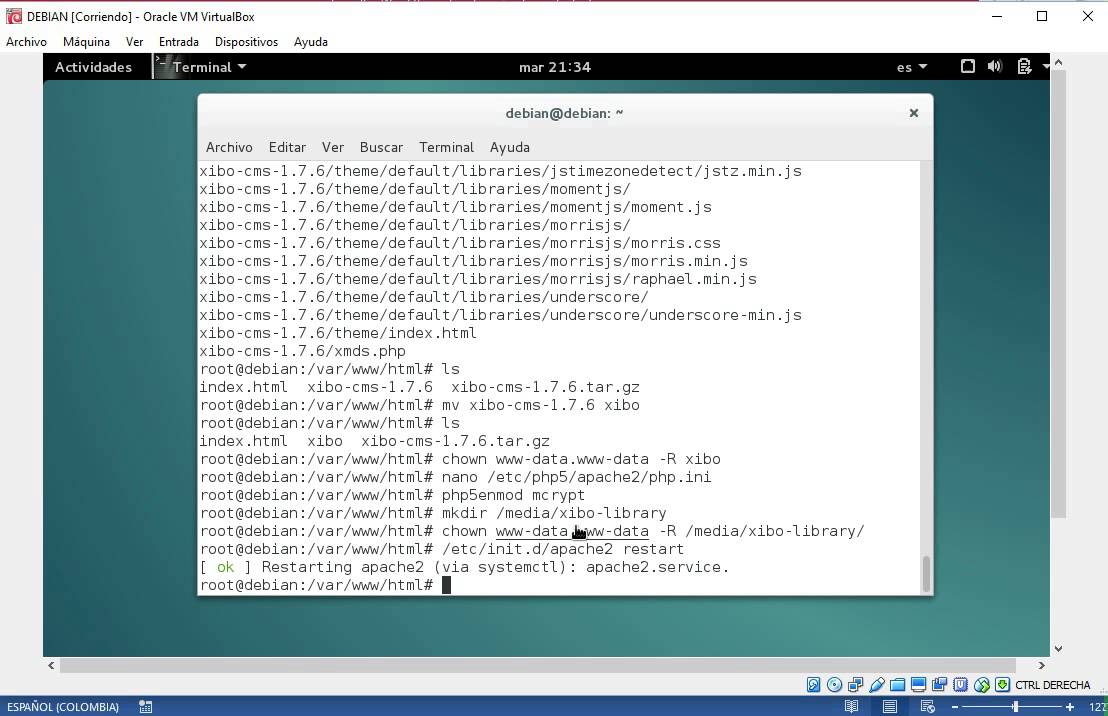Open VirtualBox Entrada menu
Screen dimensions: 1108x716
point(179,42)
